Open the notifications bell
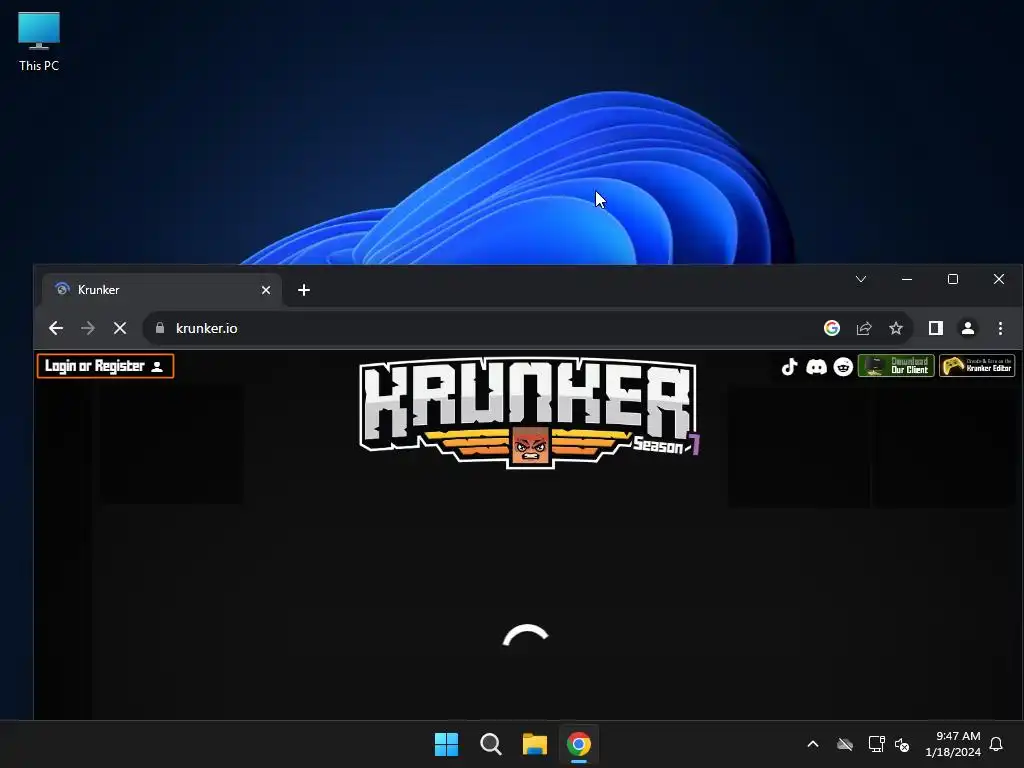 (x=996, y=744)
